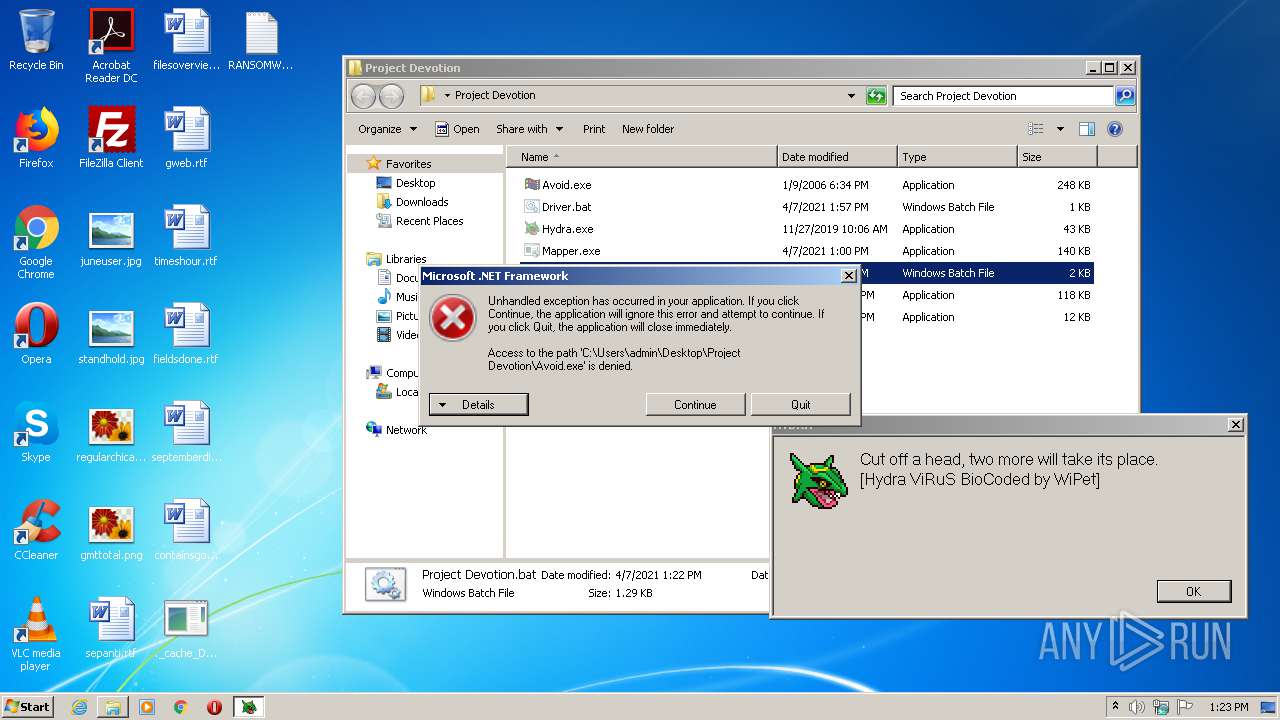Click the Search Project Devotion field

(1003, 96)
